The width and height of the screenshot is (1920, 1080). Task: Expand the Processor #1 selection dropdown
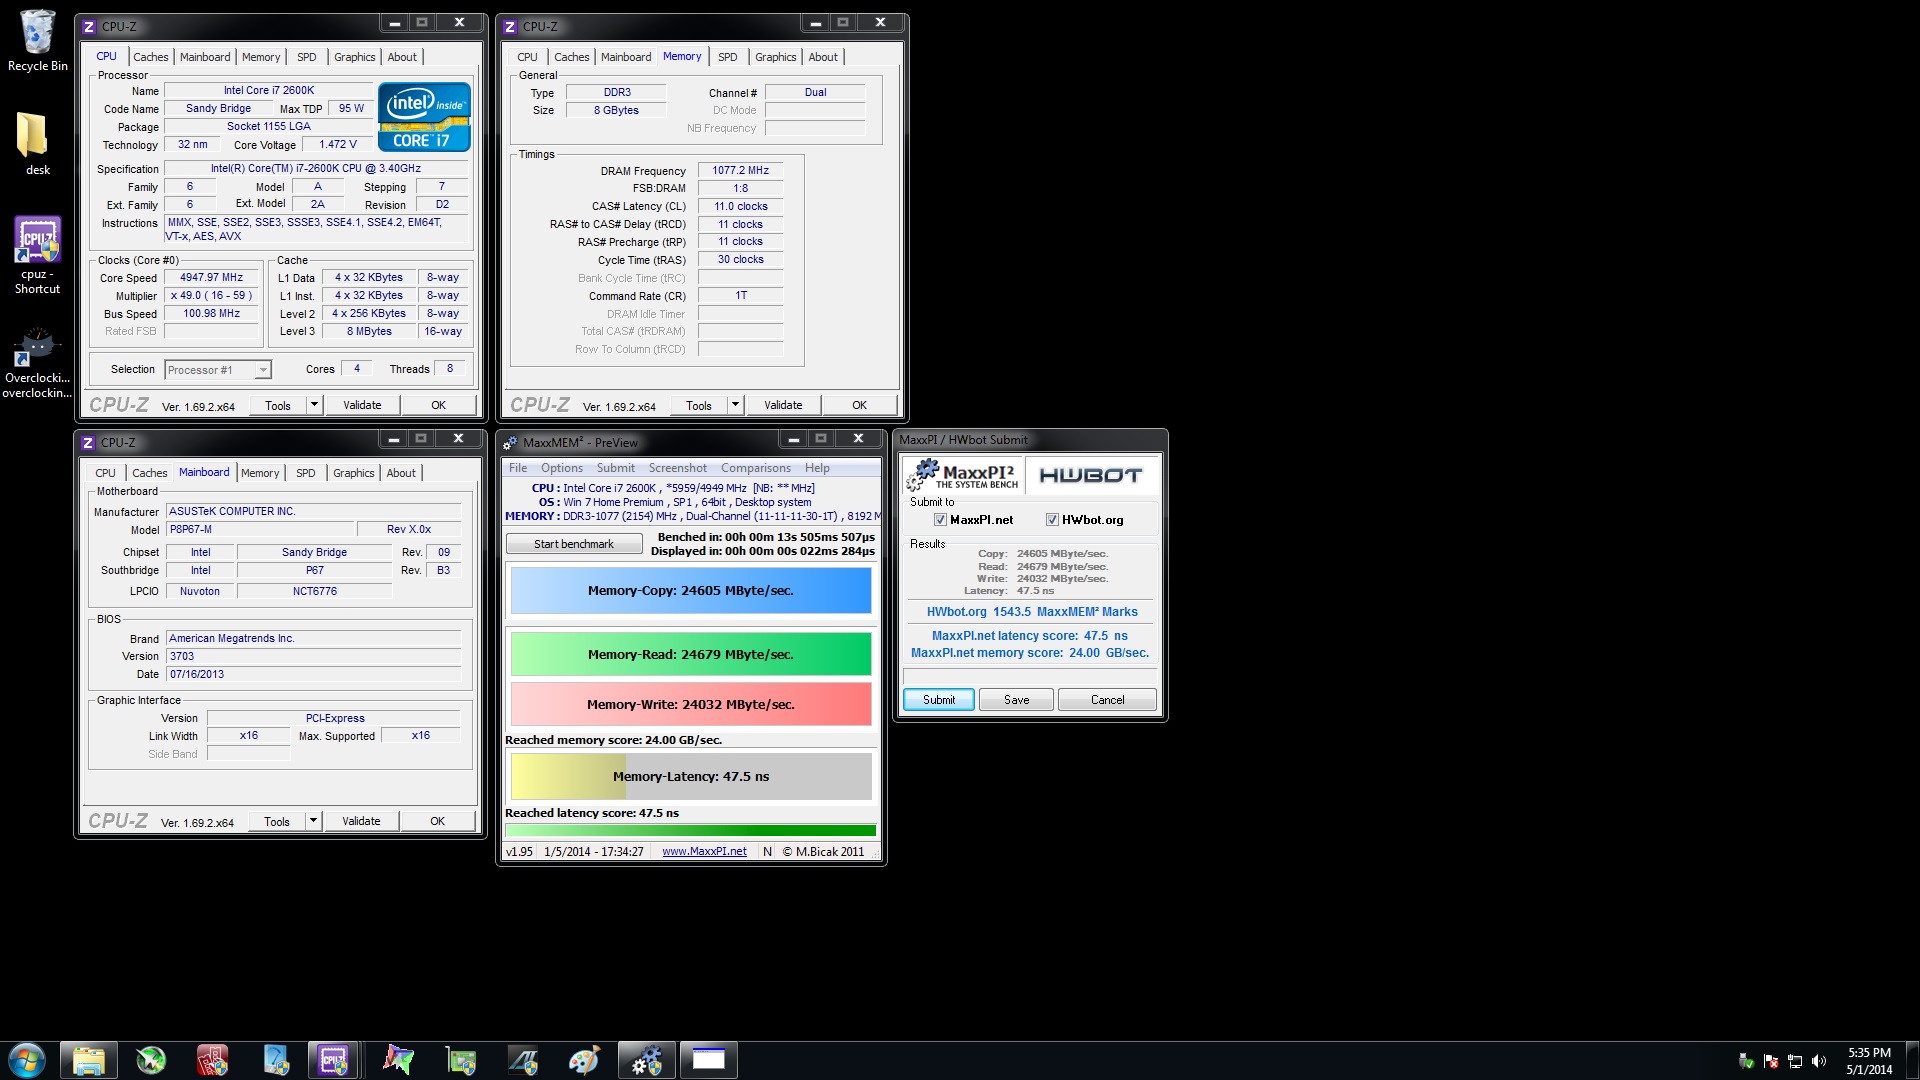click(262, 370)
